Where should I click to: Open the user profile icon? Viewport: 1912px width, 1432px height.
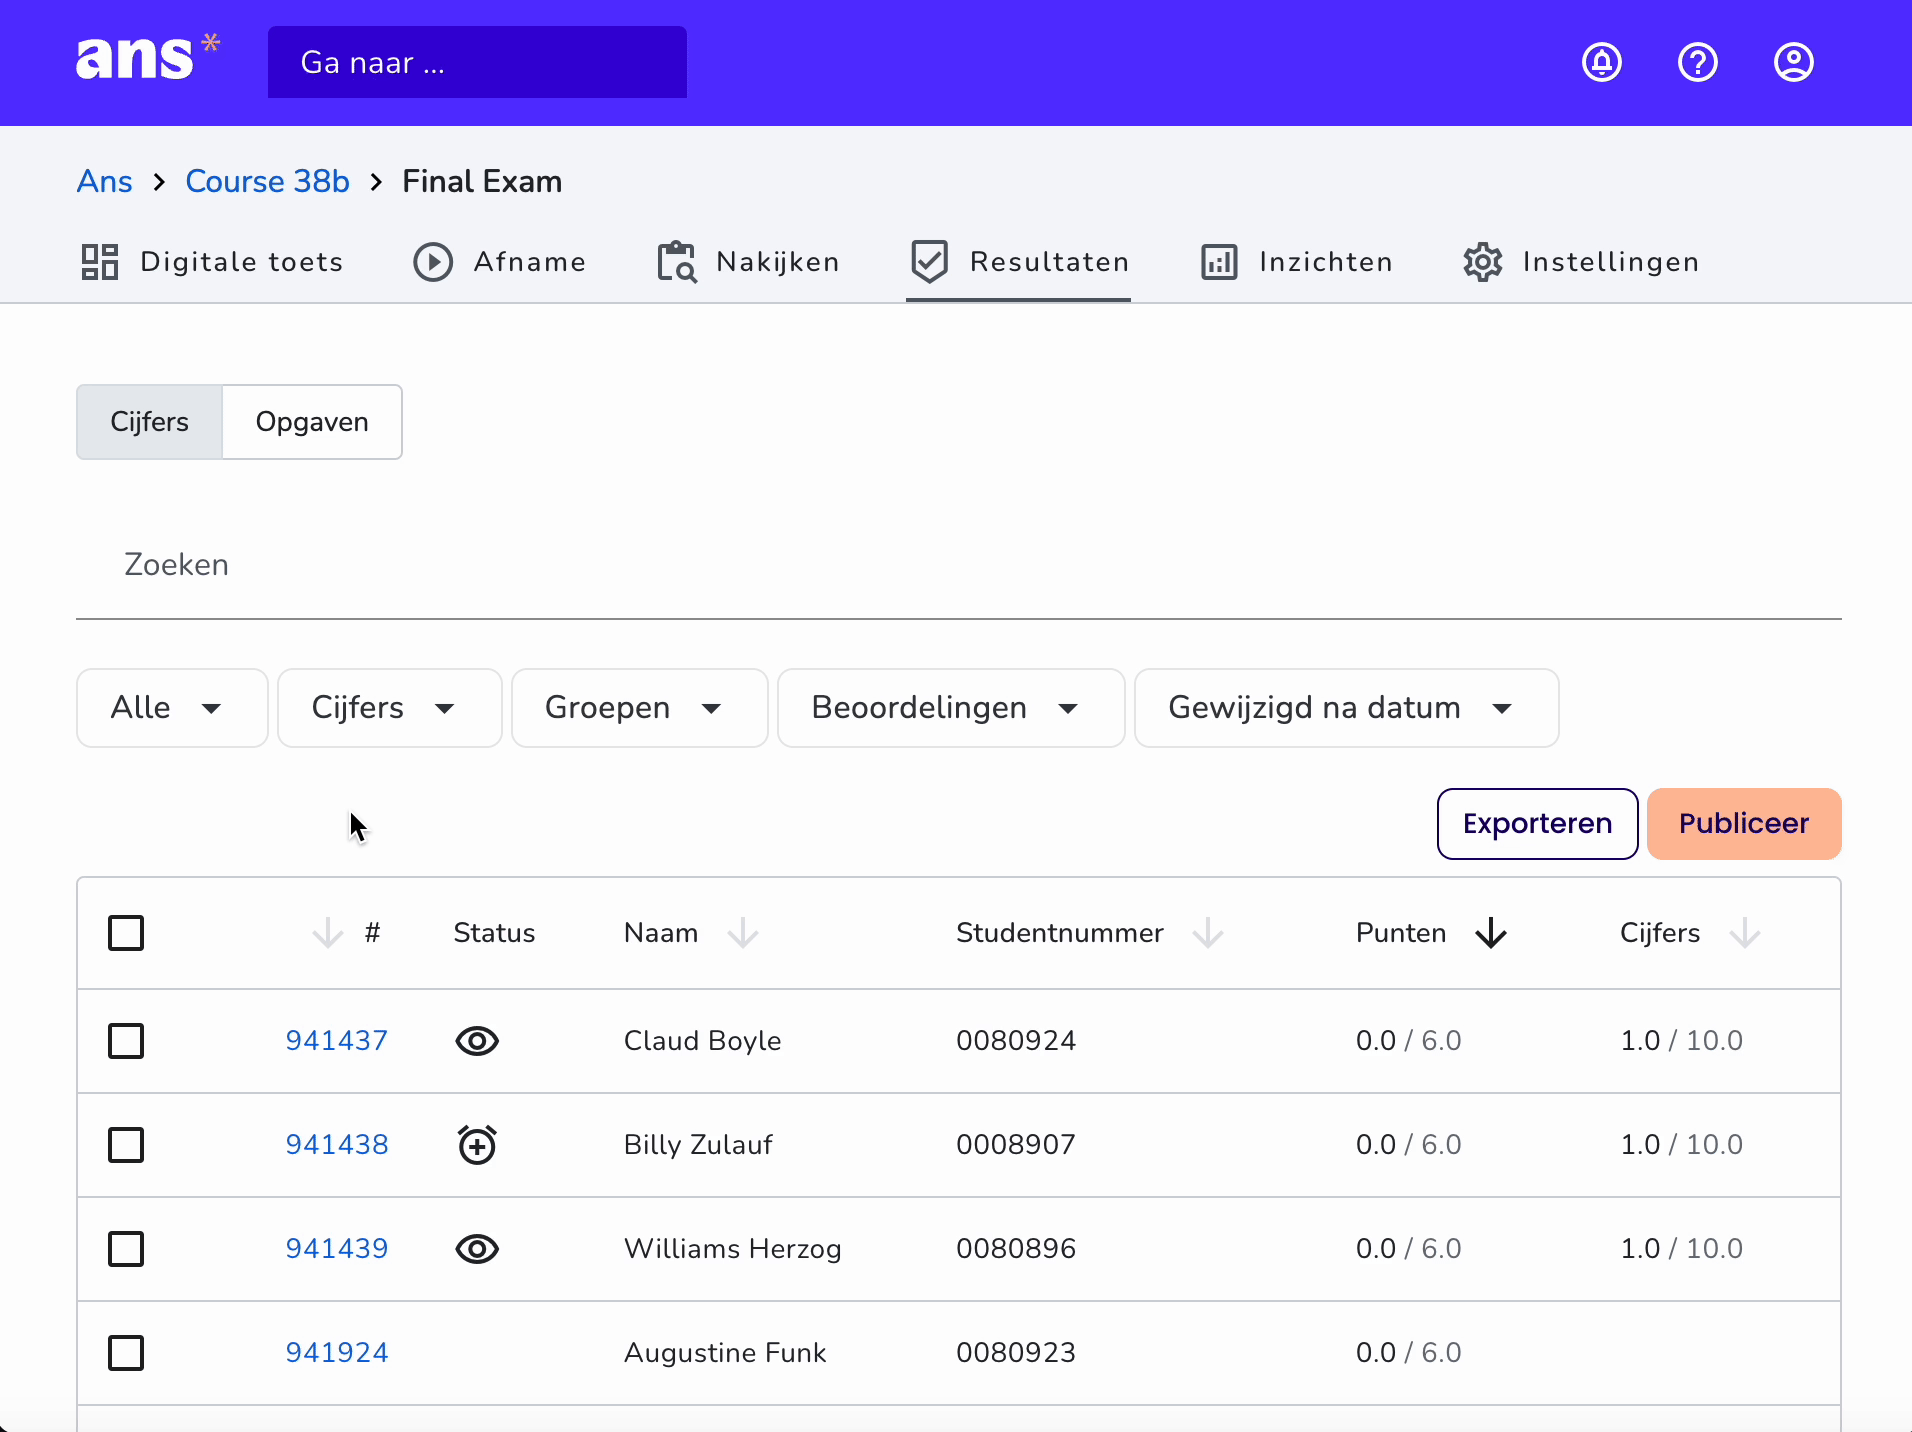point(1794,62)
